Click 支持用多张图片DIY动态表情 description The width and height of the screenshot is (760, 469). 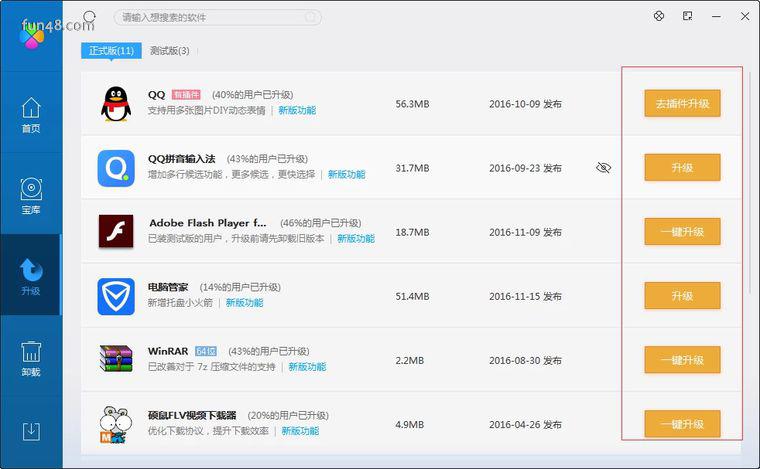[206, 110]
